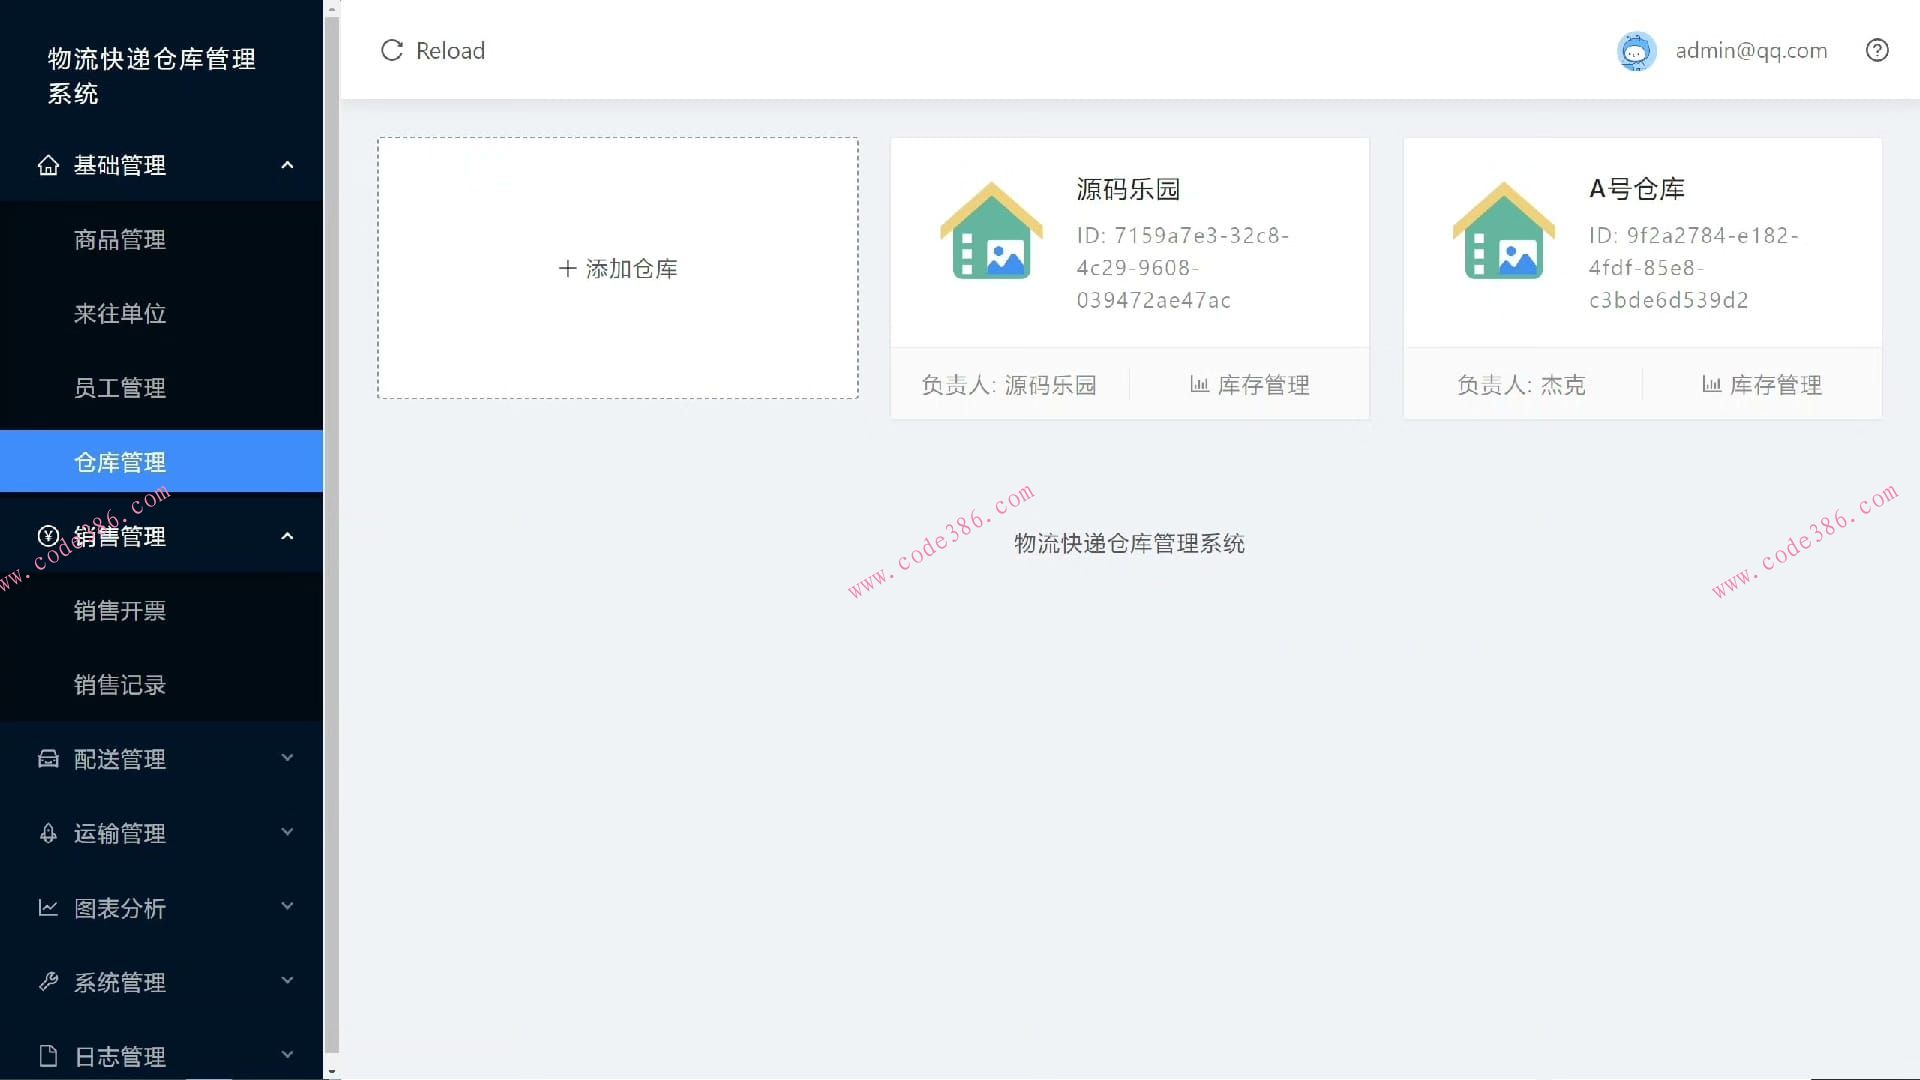Click the Reload refresh icon
Screen dimensions: 1920x1080
pos(391,50)
